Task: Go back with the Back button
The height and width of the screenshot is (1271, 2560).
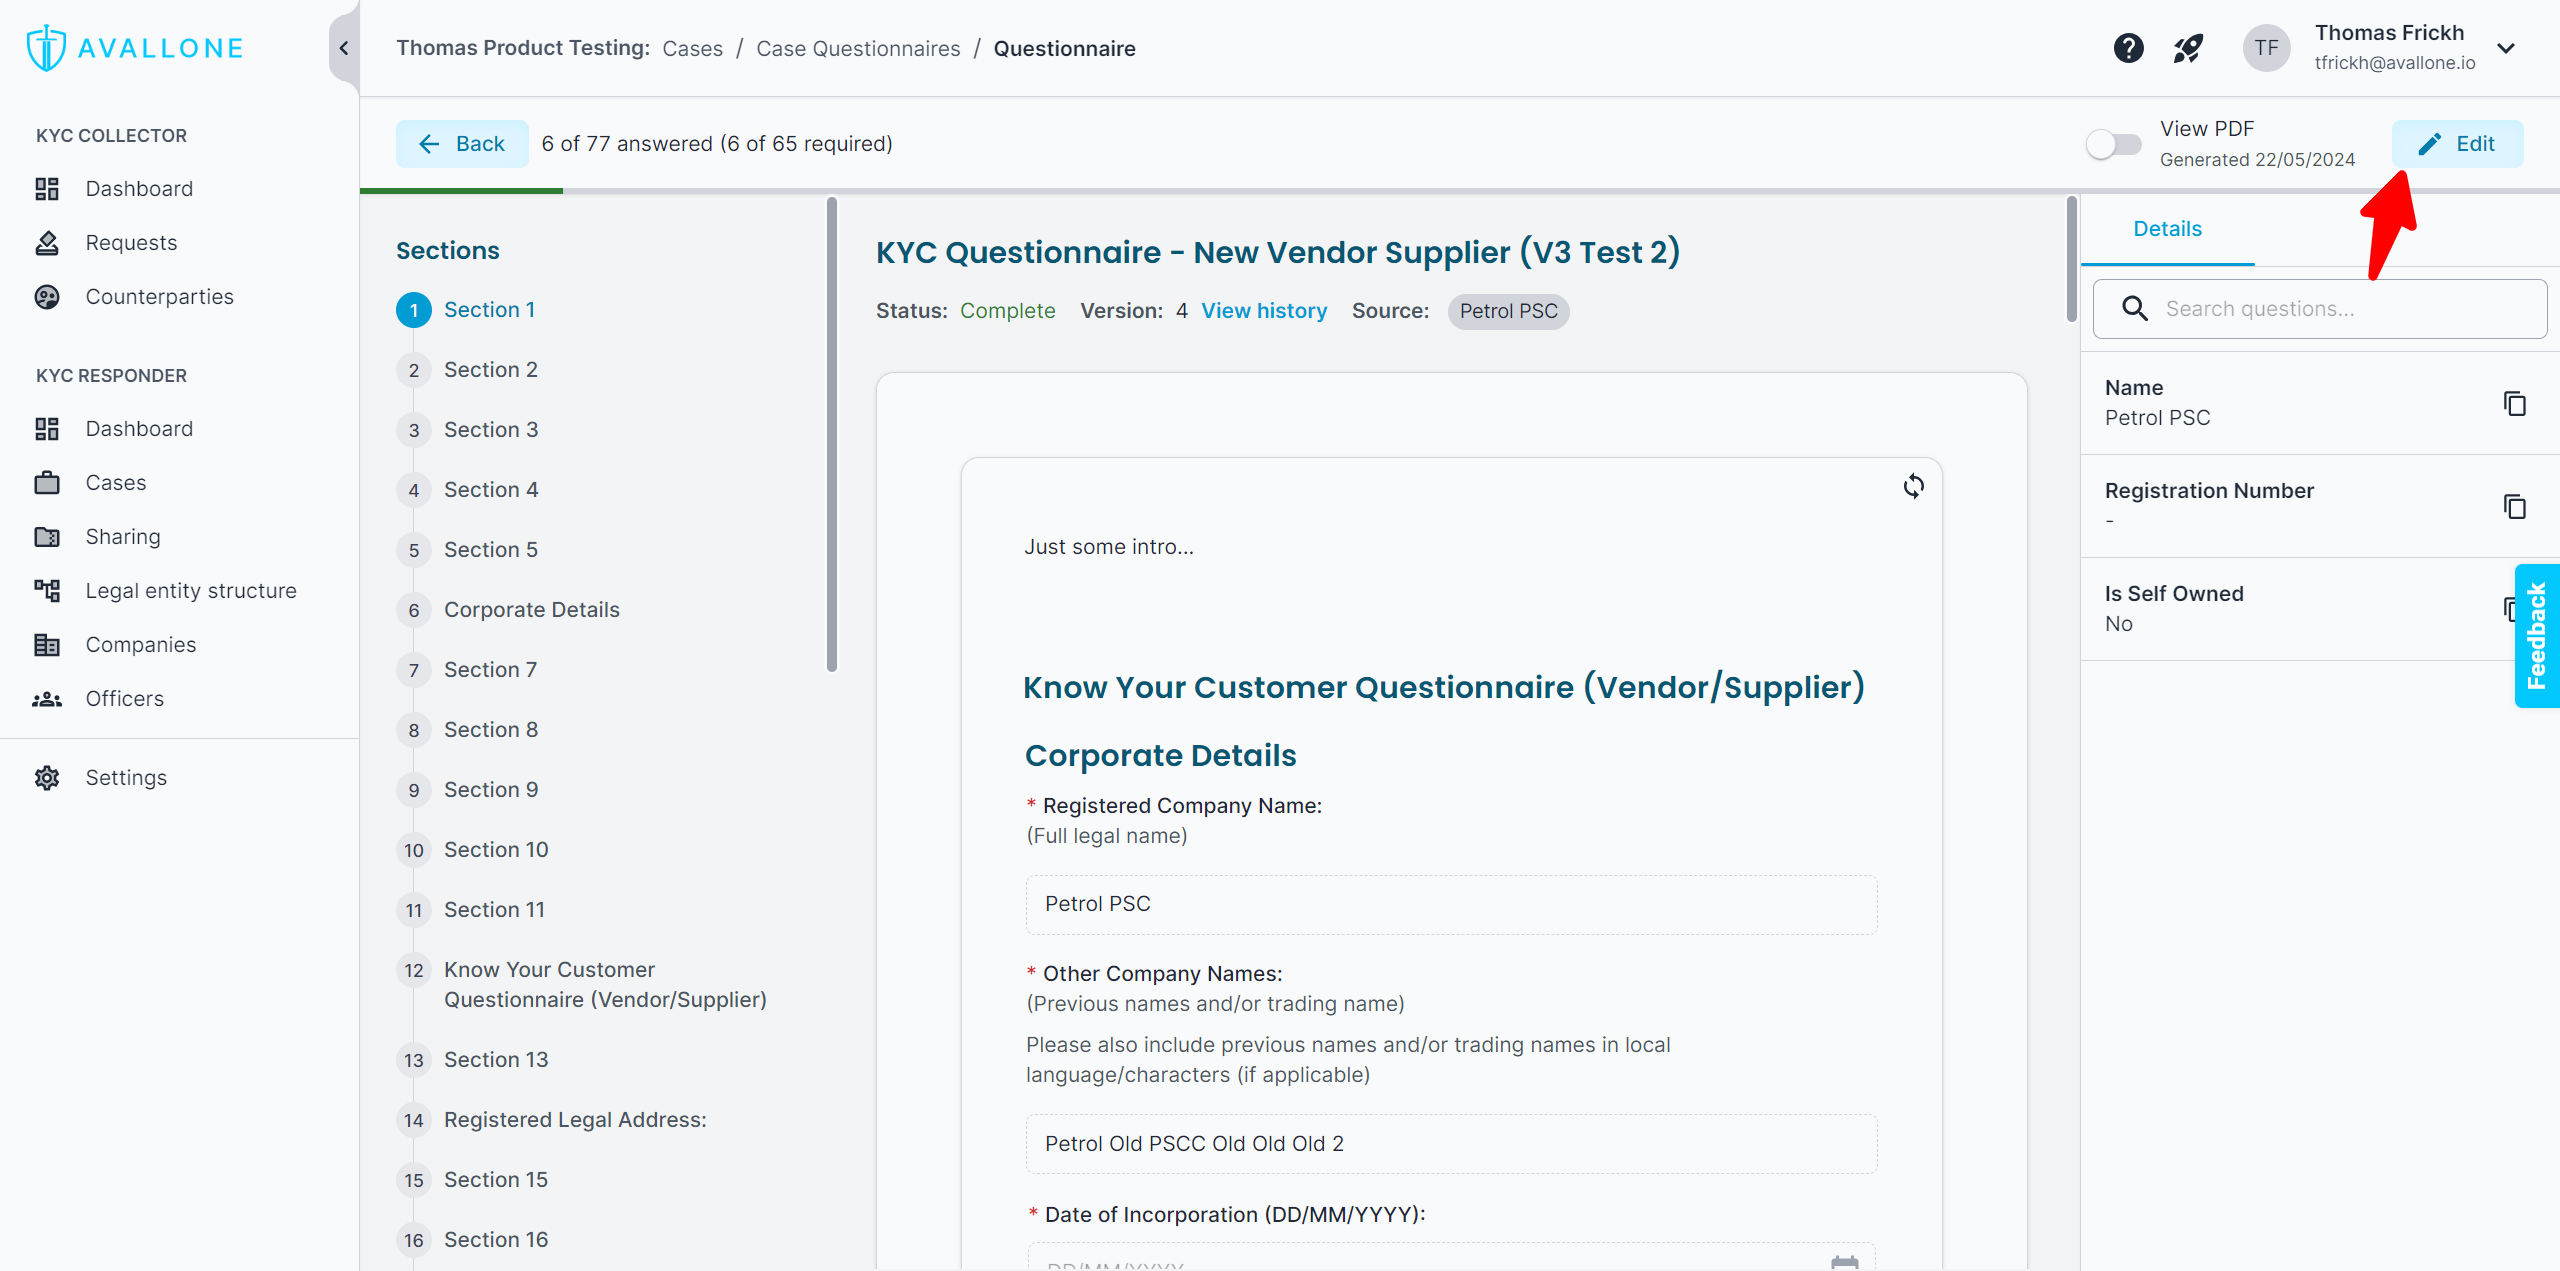Action: (462, 144)
